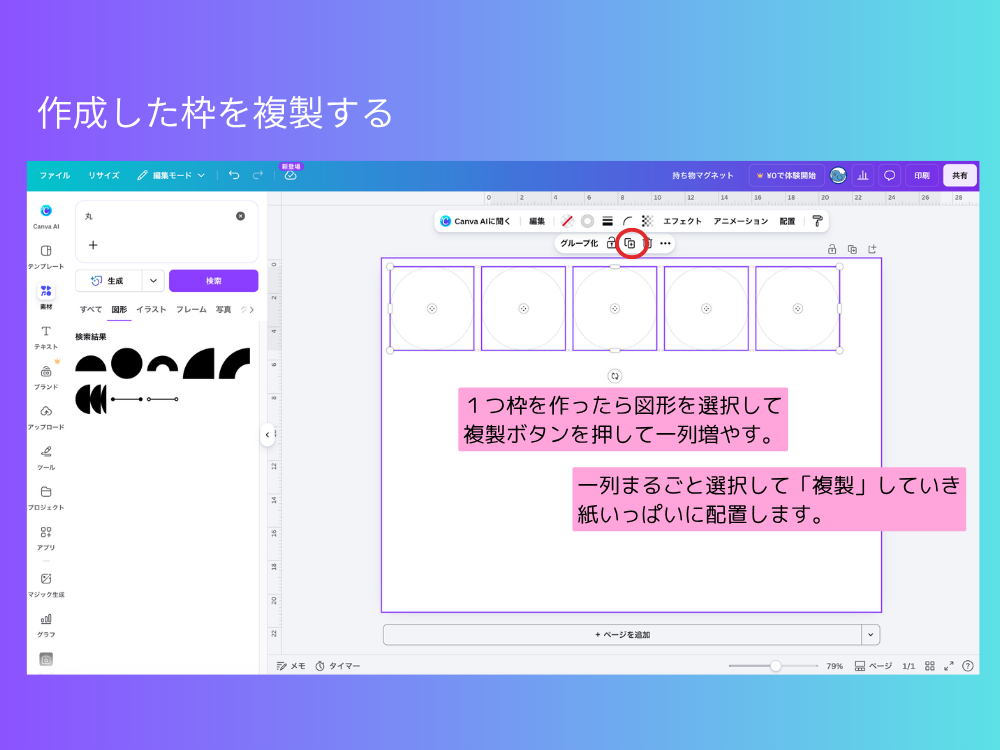The height and width of the screenshot is (750, 1000).
Task: Click the + ページを追加 add page button
Action: pos(622,635)
